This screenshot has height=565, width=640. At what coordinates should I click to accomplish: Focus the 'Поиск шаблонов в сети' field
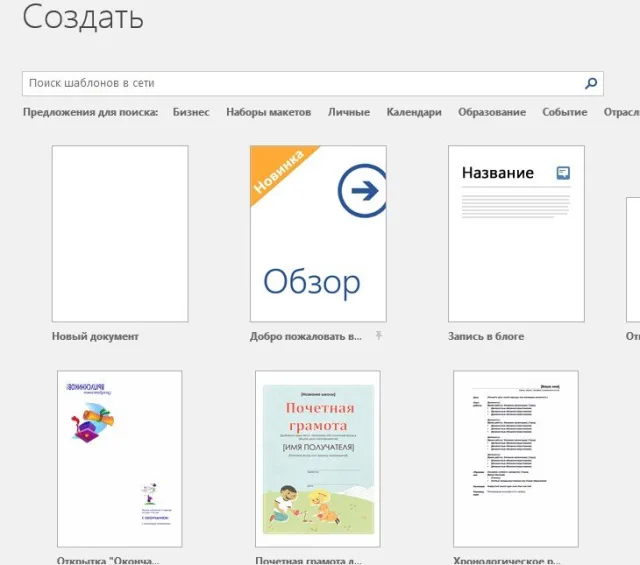pos(313,84)
